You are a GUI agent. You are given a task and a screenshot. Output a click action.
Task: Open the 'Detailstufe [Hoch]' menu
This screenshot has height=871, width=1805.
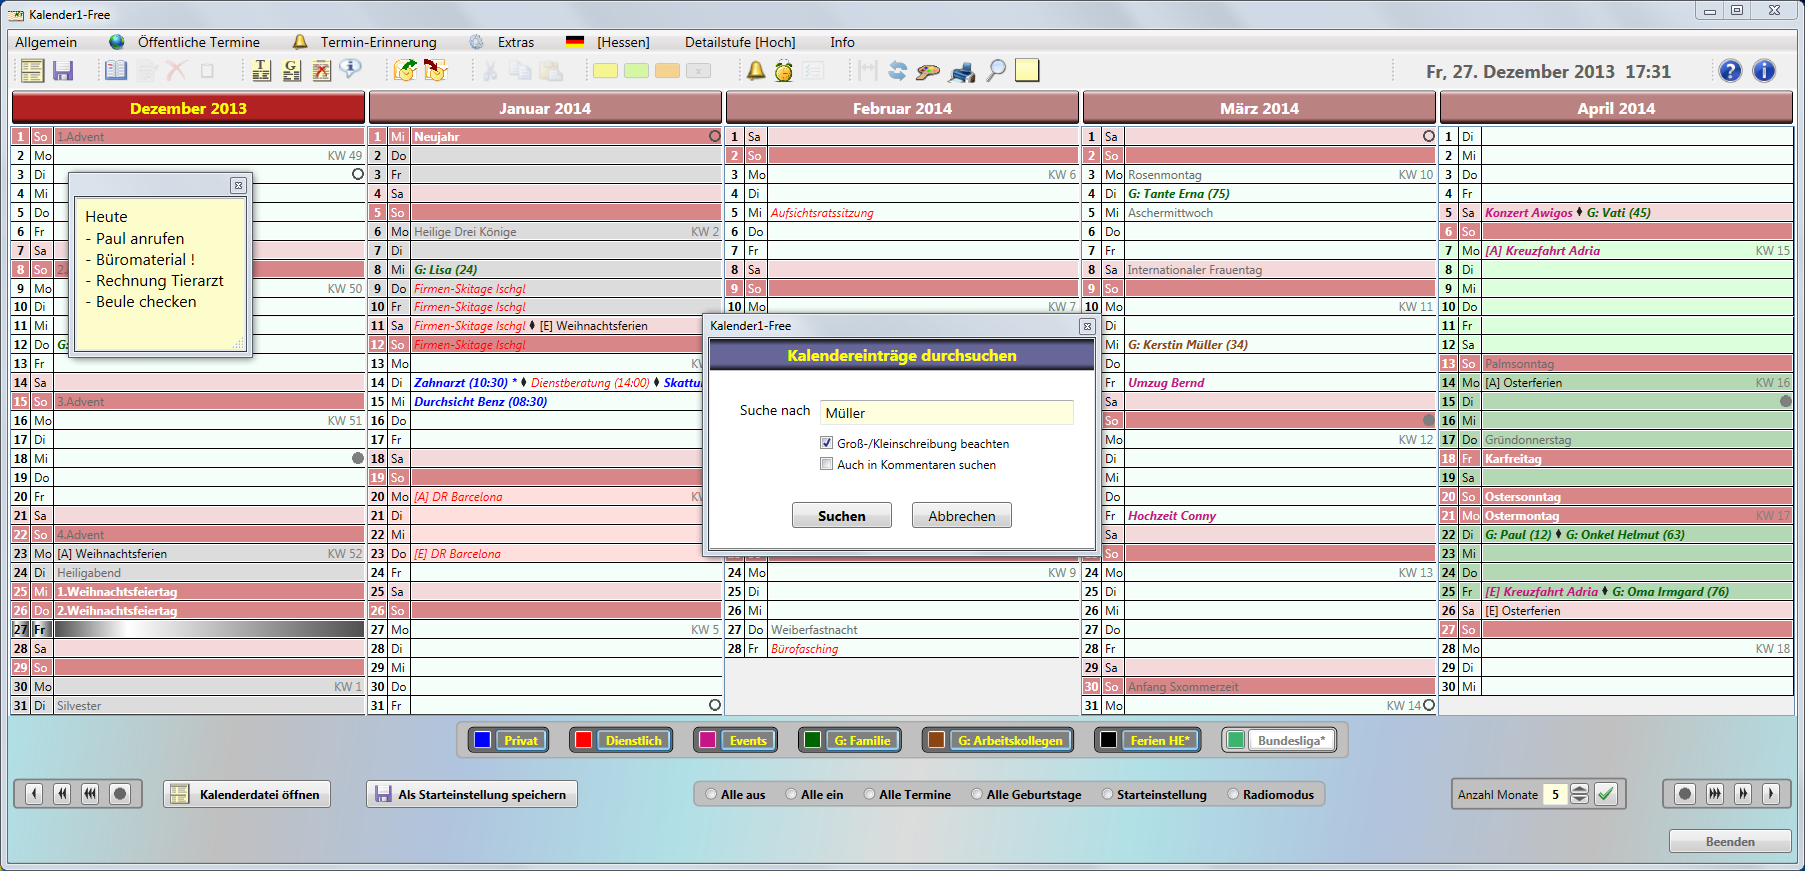(x=740, y=42)
